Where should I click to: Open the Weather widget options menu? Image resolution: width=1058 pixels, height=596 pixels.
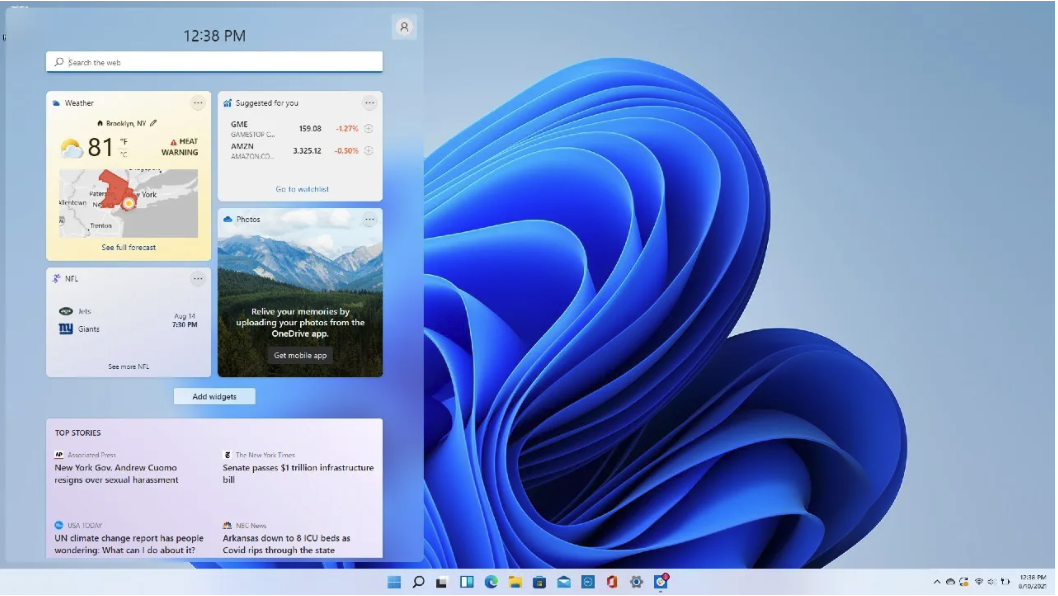pos(200,102)
